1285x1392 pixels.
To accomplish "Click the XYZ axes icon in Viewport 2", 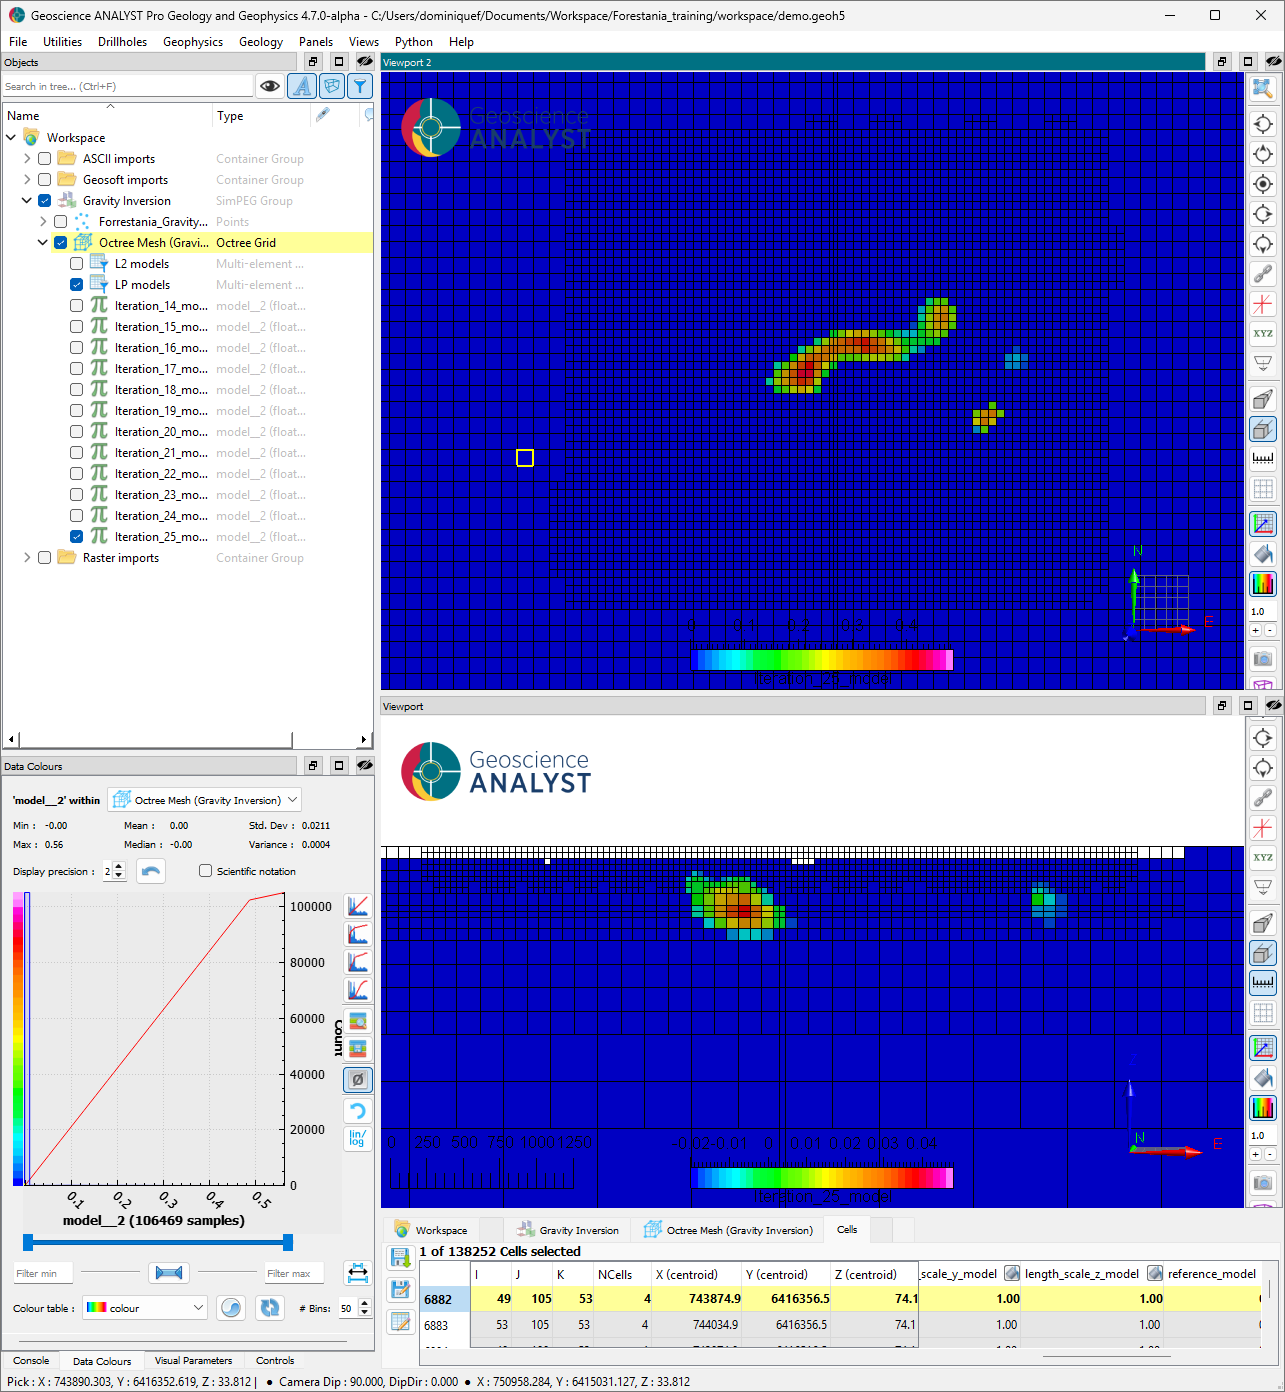I will point(1263,334).
